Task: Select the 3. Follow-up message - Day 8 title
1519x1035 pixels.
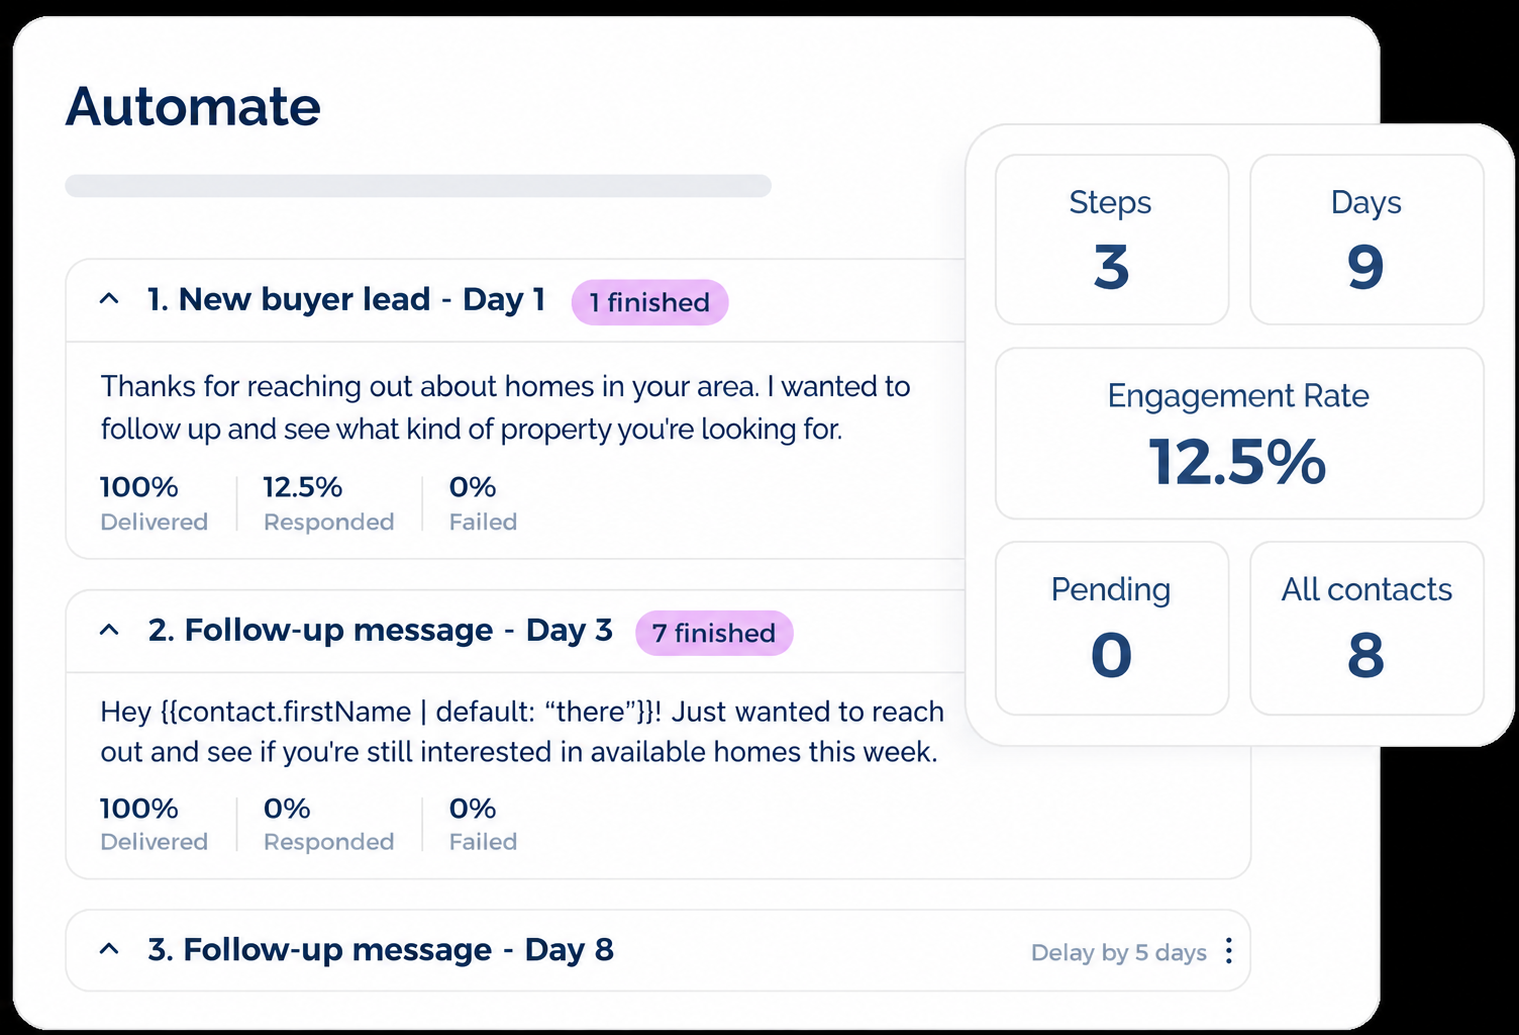Action: click(380, 949)
